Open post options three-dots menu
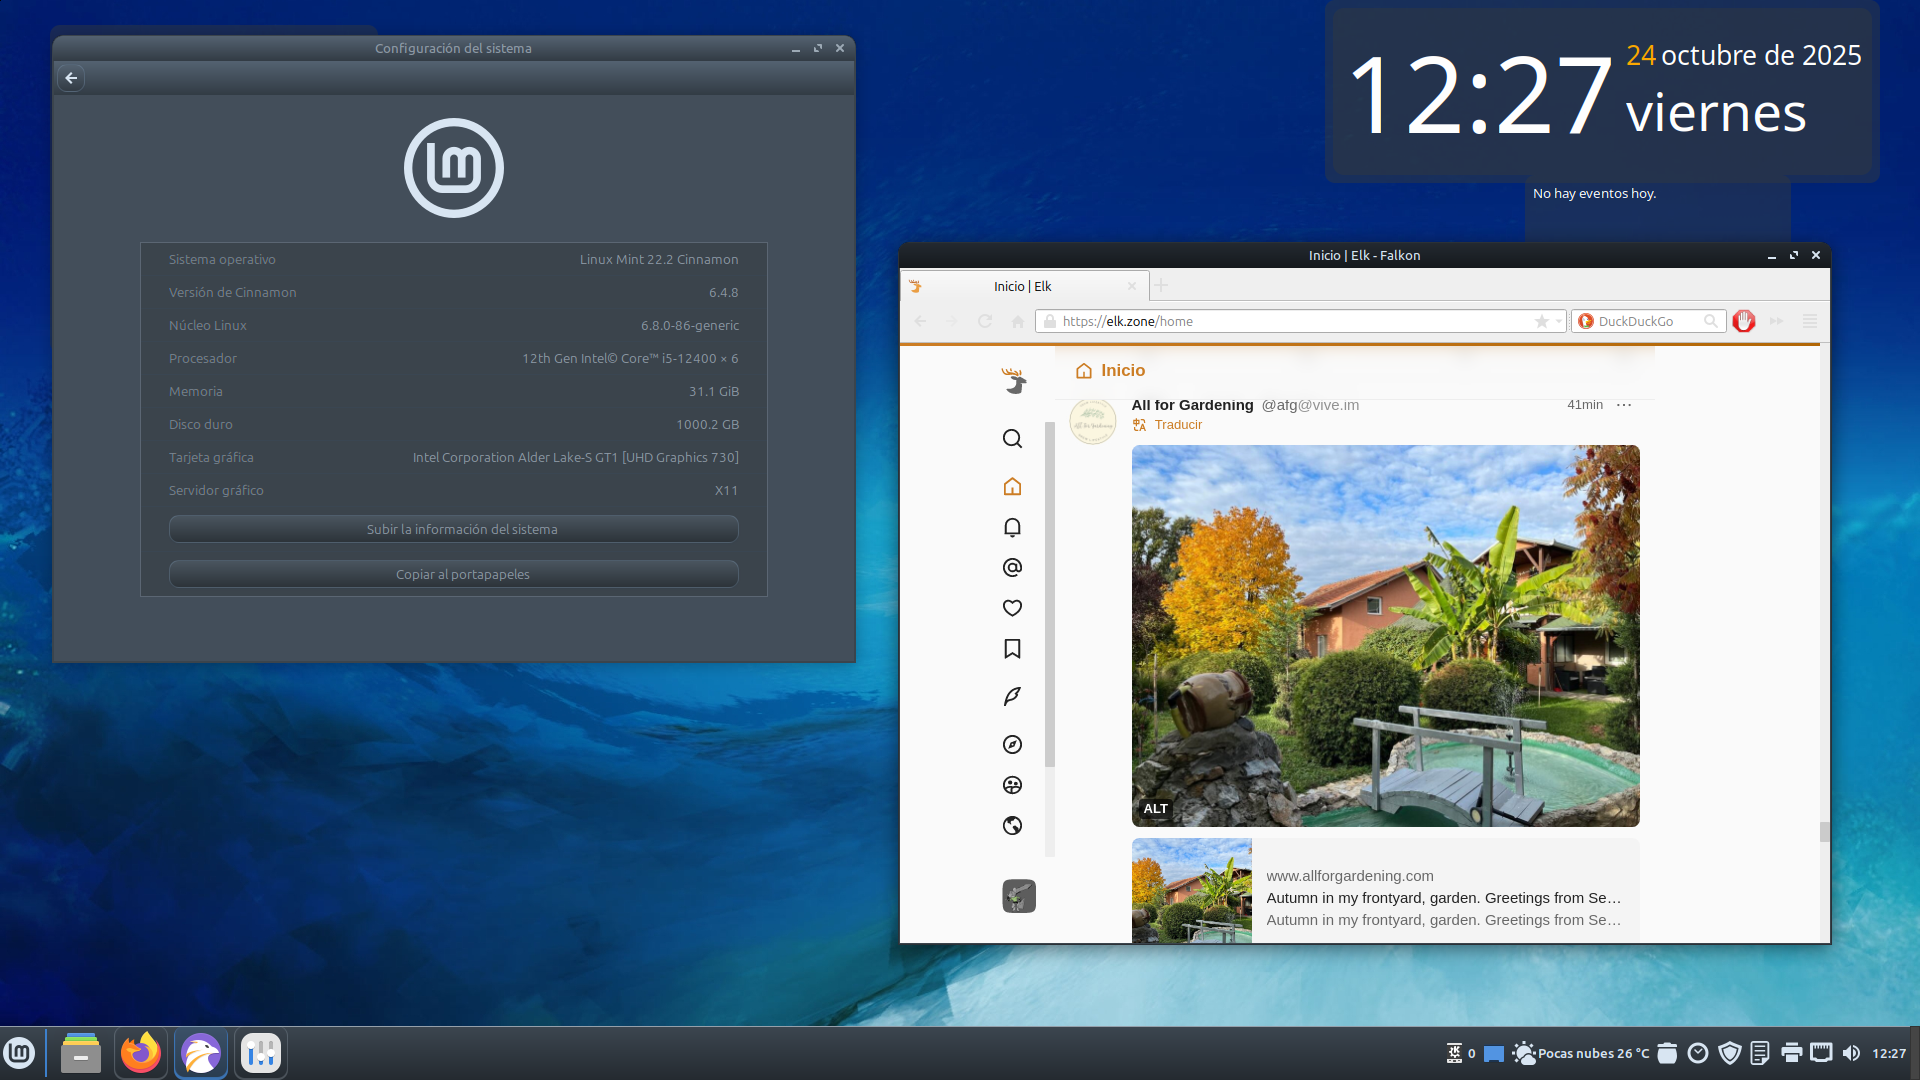 (x=1624, y=405)
